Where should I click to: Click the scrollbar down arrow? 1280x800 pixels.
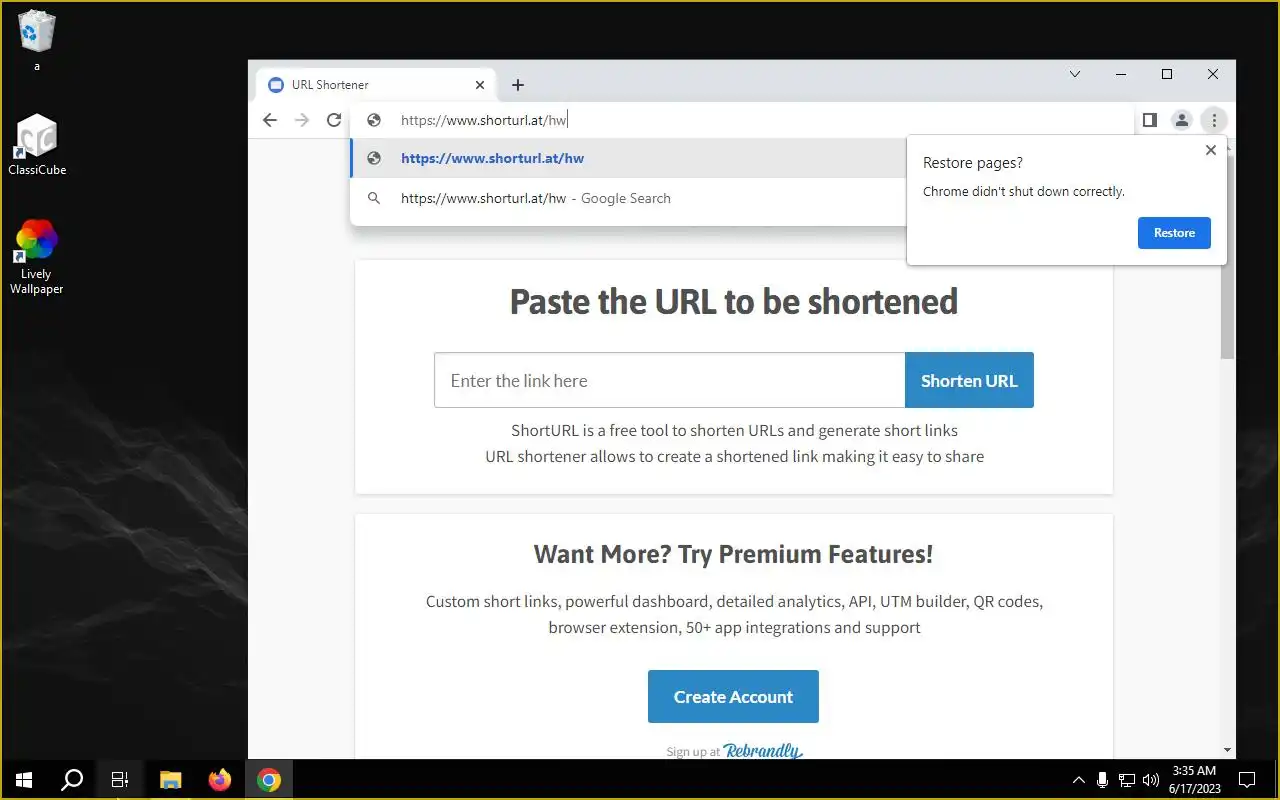click(1228, 750)
